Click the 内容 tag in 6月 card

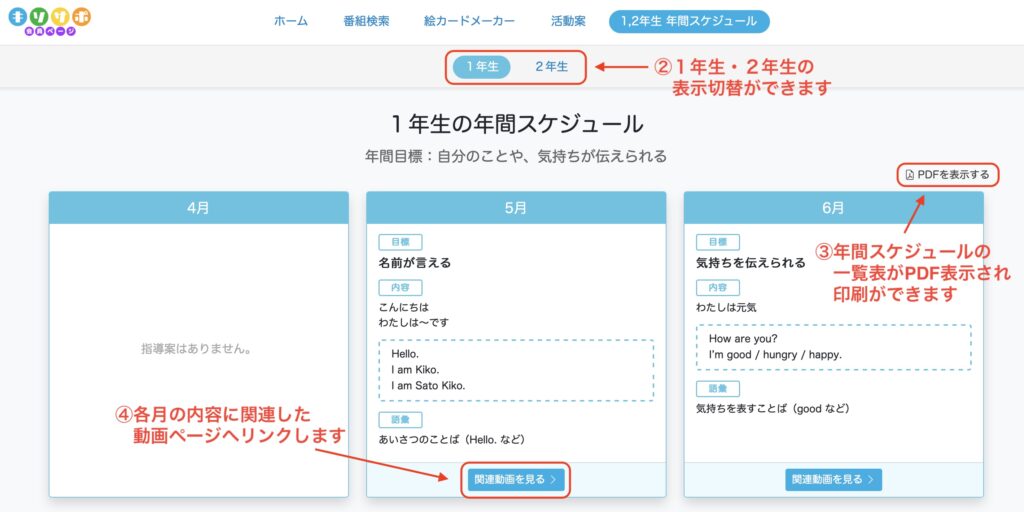point(718,288)
